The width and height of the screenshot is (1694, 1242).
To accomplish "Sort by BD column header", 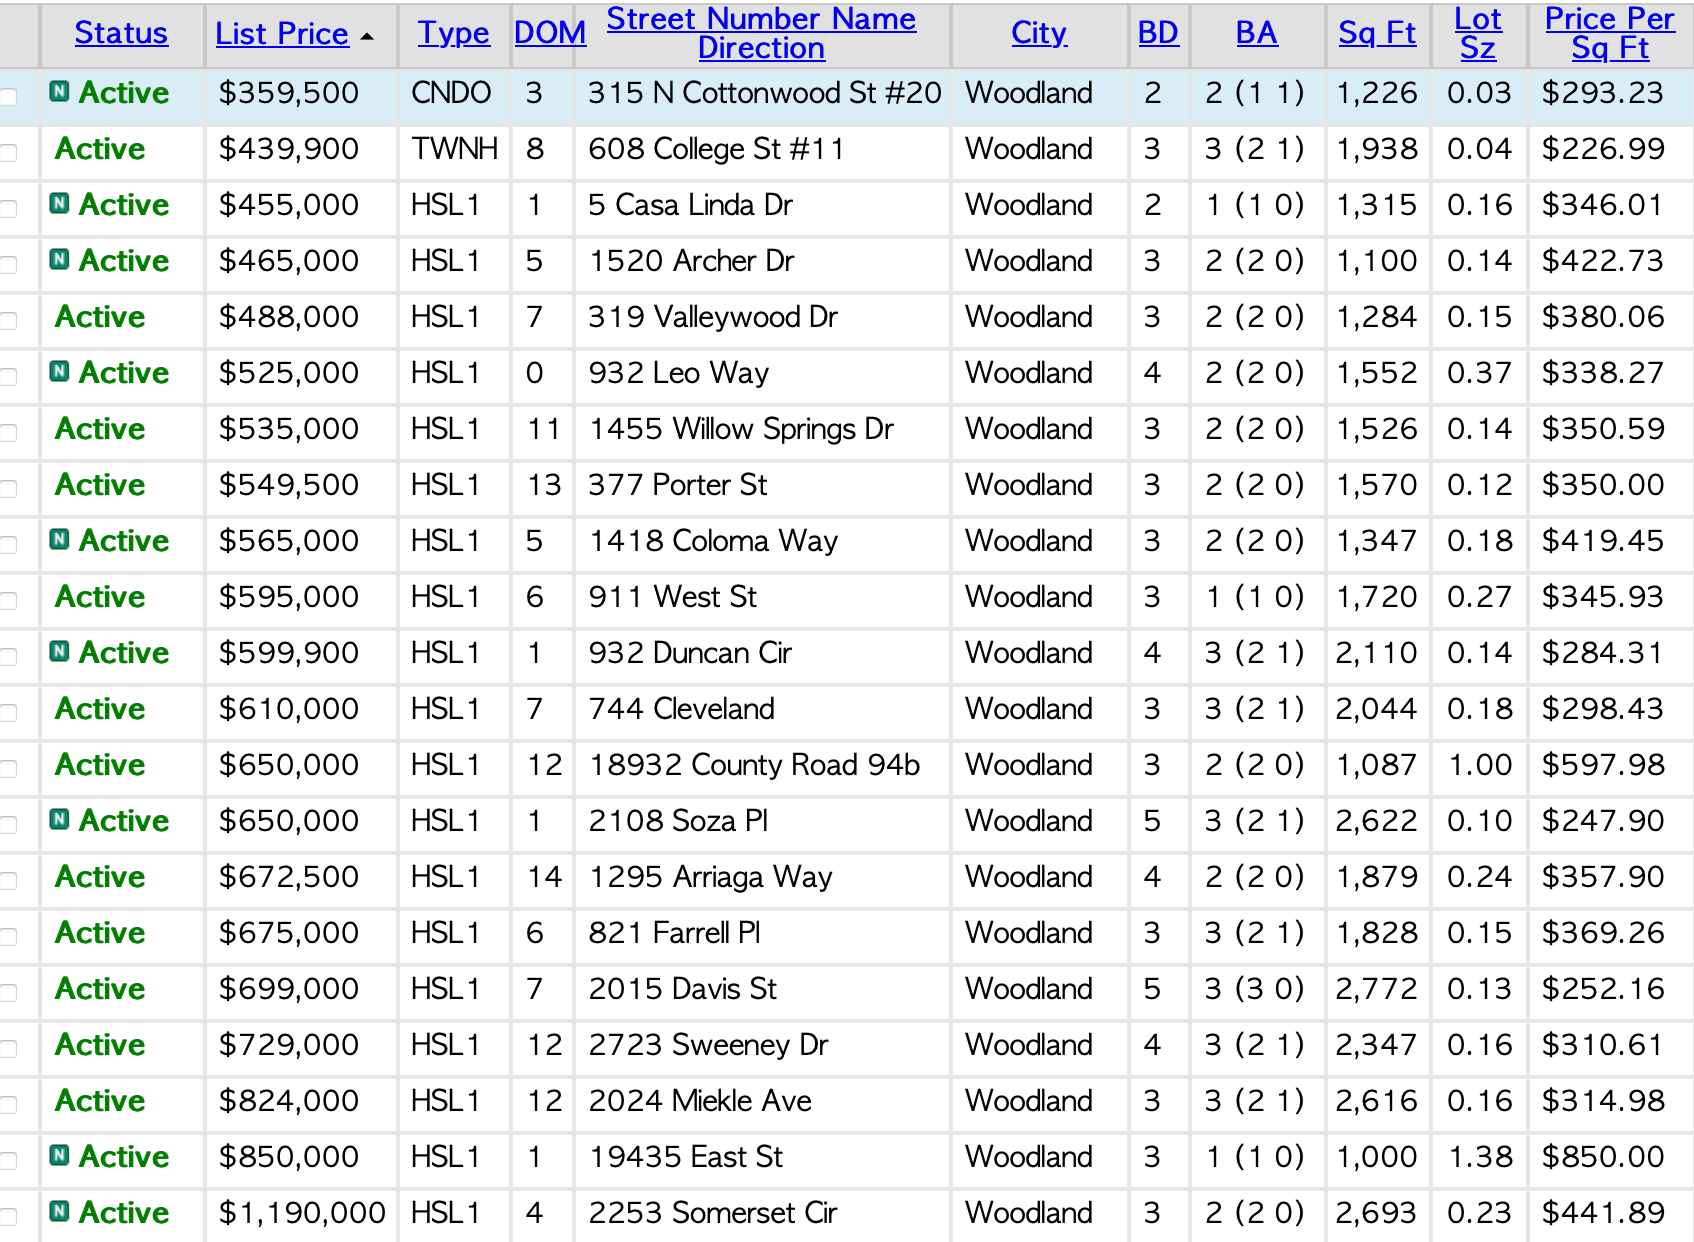I will pos(1158,33).
